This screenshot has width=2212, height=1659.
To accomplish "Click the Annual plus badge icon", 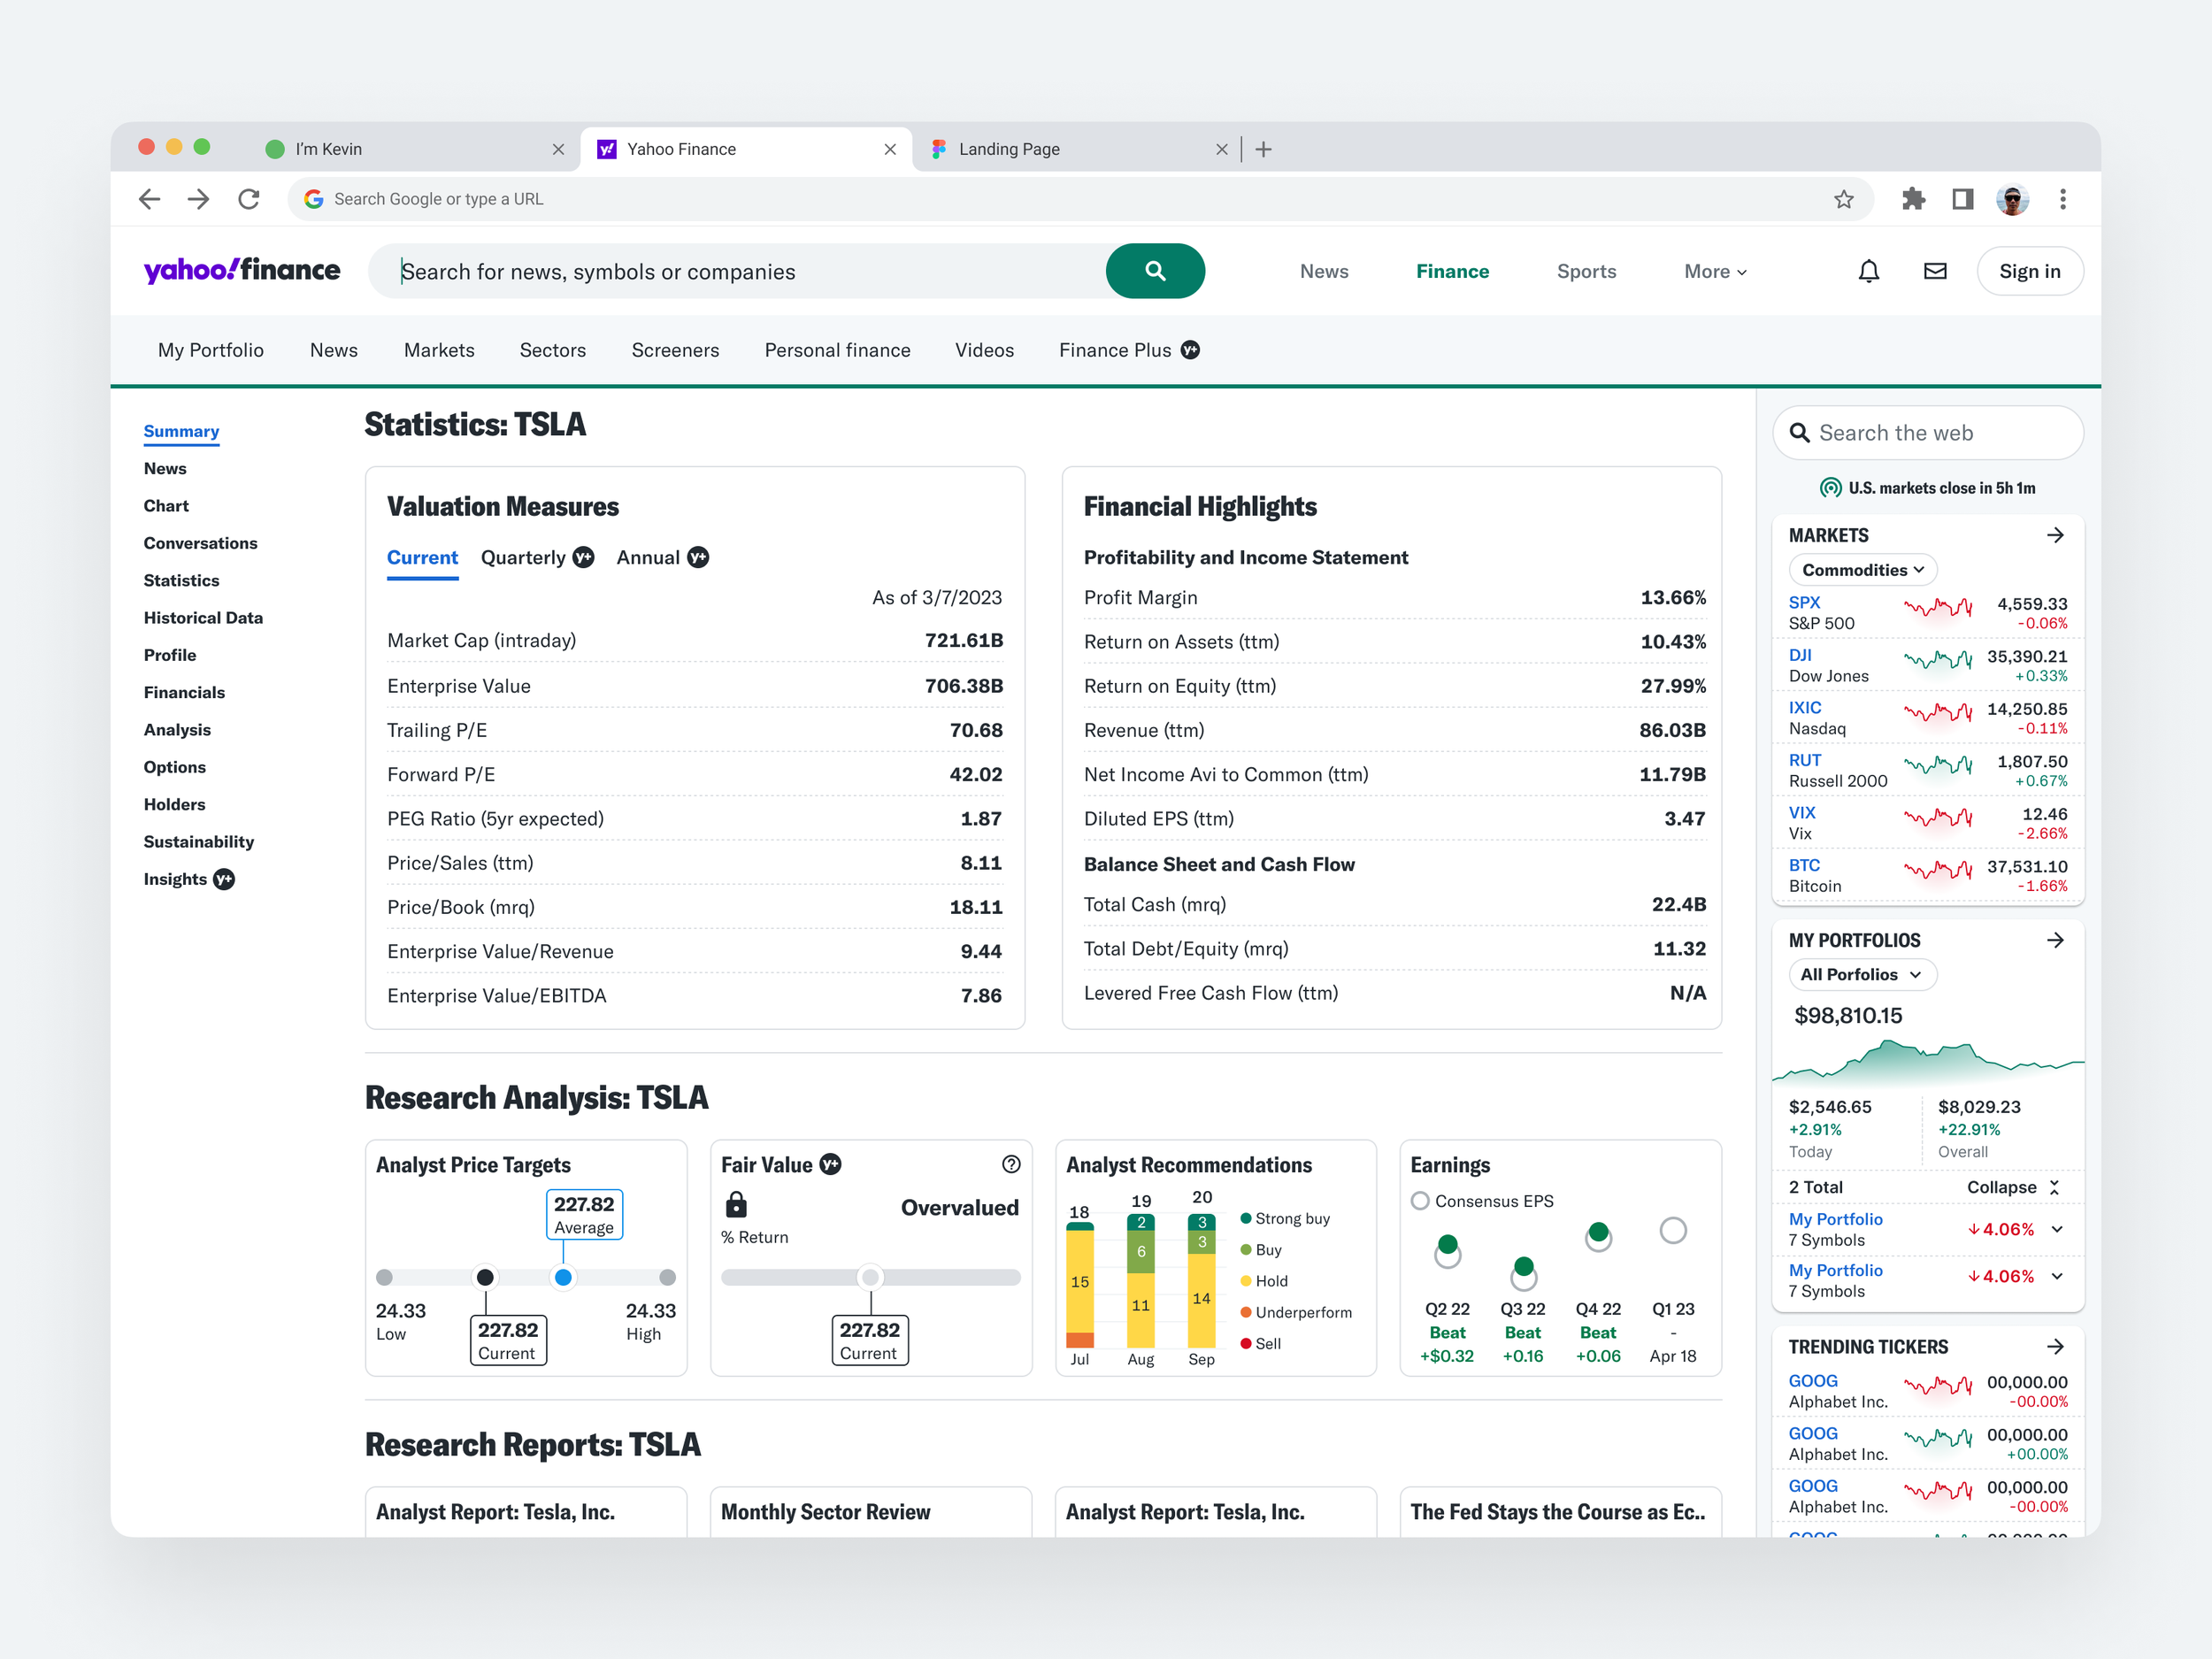I will (x=698, y=557).
